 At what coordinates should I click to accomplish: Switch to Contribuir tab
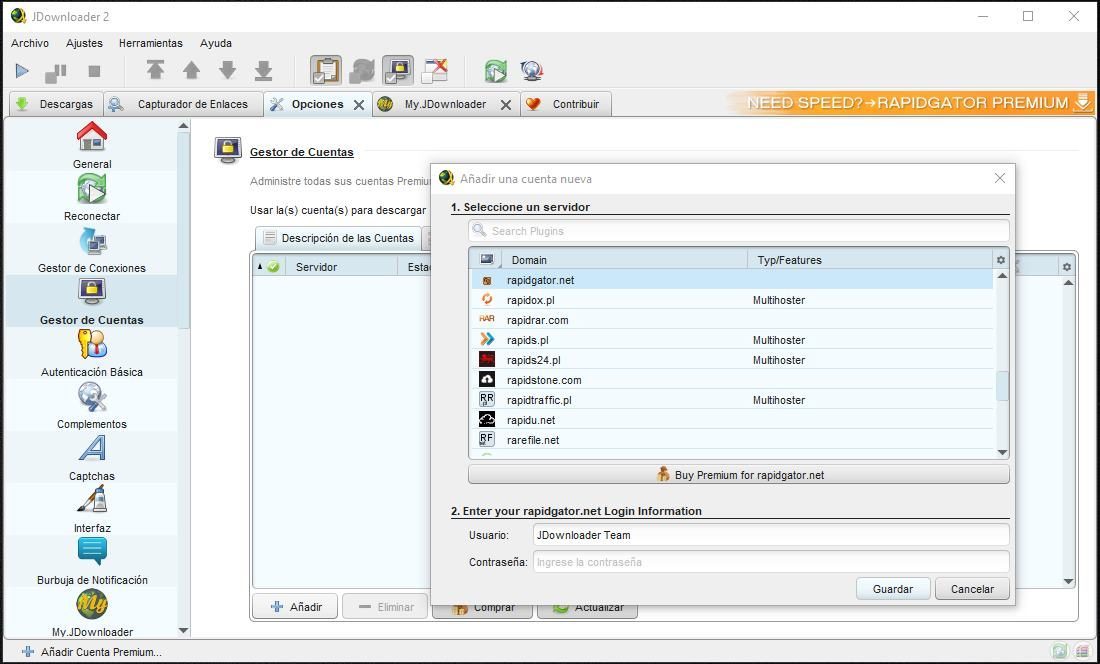click(565, 104)
